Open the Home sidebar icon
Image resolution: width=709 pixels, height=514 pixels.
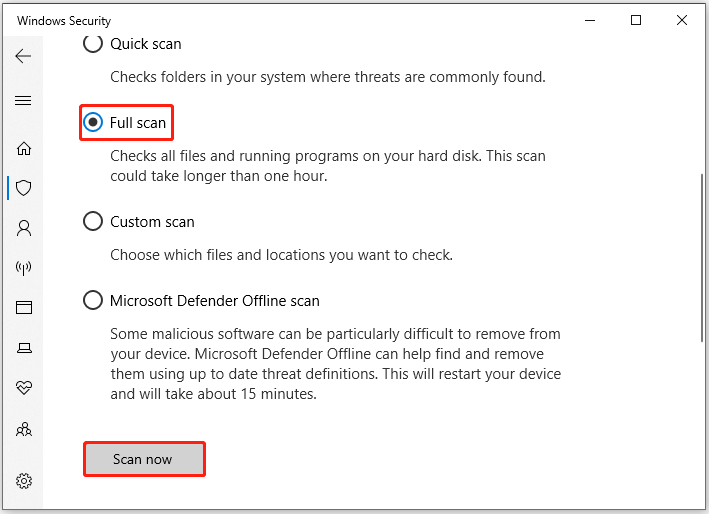click(x=23, y=148)
